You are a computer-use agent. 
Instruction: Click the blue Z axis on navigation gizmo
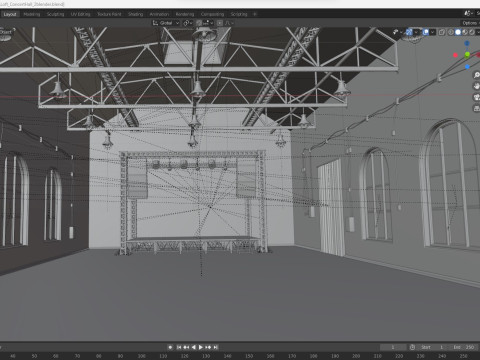(x=467, y=43)
